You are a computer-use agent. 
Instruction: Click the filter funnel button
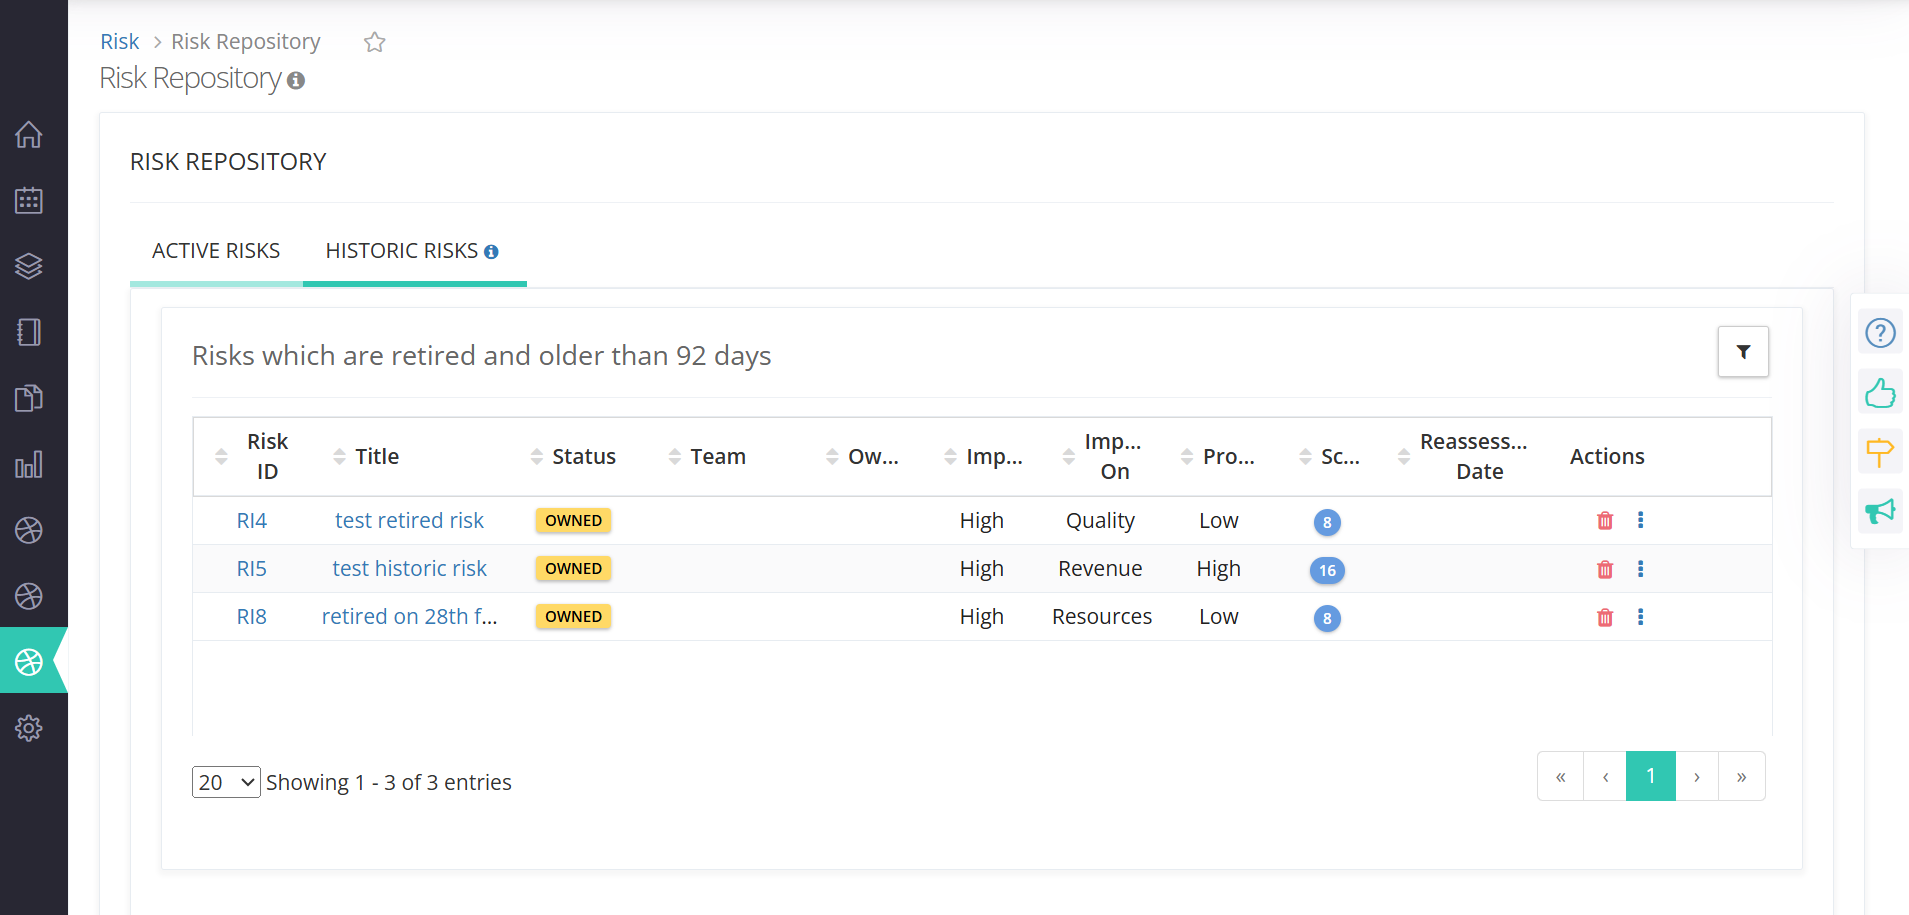tap(1743, 352)
